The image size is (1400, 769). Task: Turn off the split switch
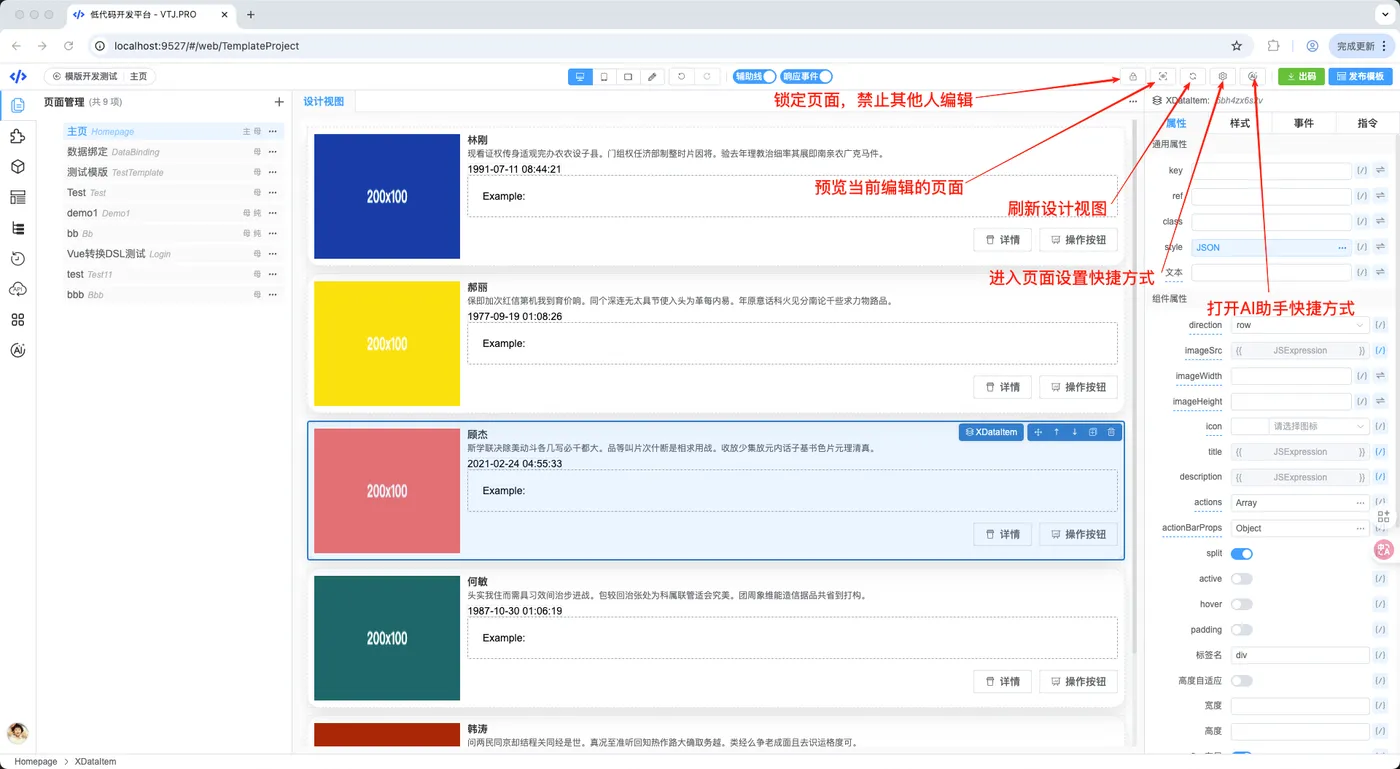pos(1241,554)
